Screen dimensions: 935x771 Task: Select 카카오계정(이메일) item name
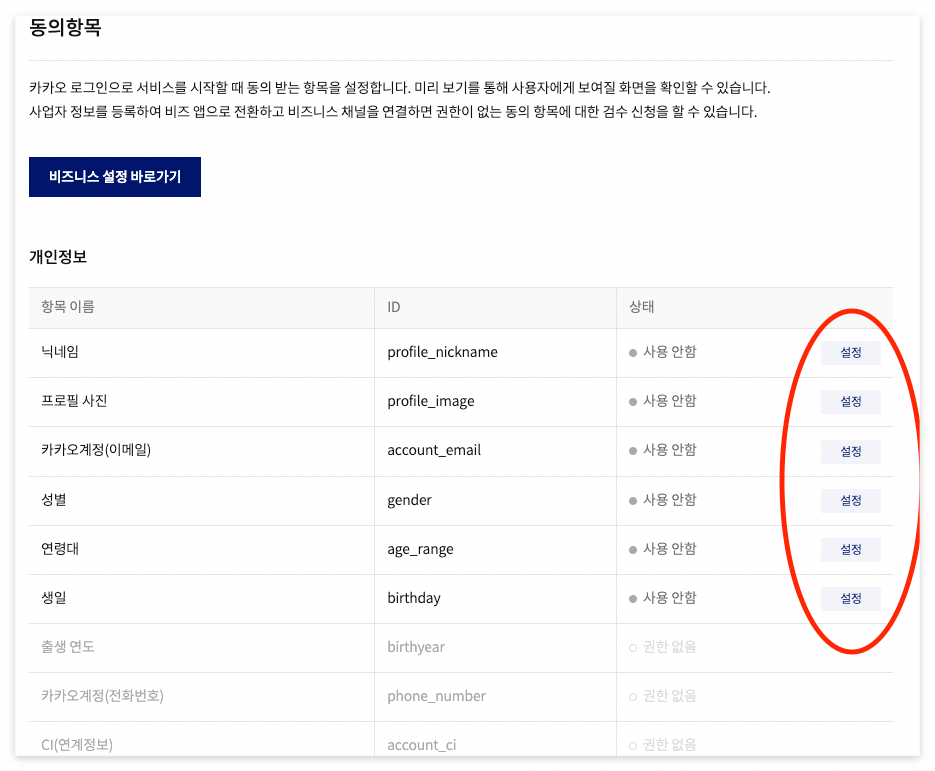click(96, 450)
